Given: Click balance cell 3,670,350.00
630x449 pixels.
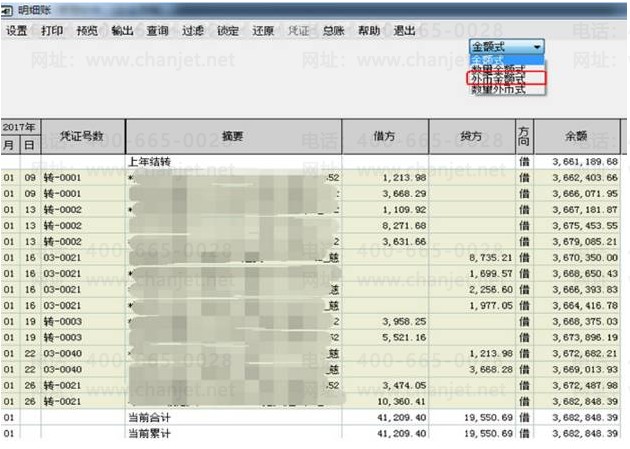Looking at the screenshot, I should point(585,257).
